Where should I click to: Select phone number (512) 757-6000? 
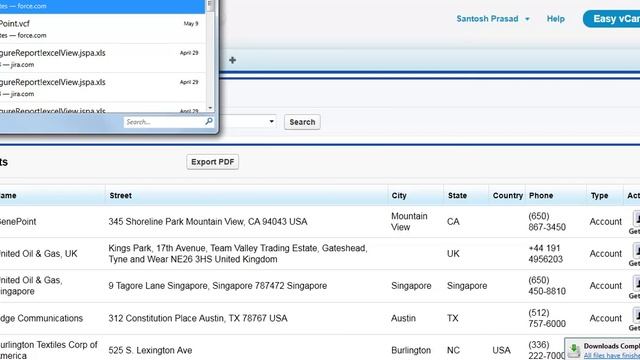click(x=547, y=318)
